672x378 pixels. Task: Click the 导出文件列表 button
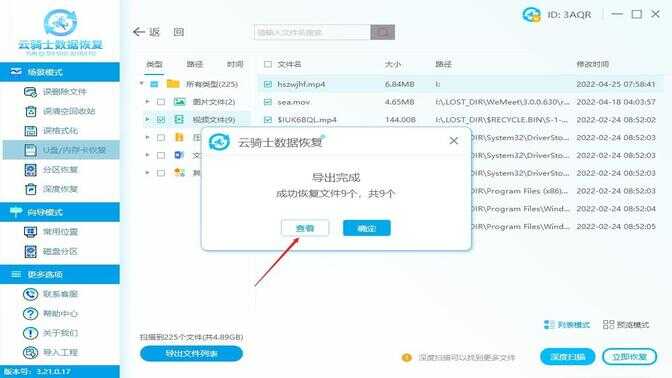click(x=192, y=354)
